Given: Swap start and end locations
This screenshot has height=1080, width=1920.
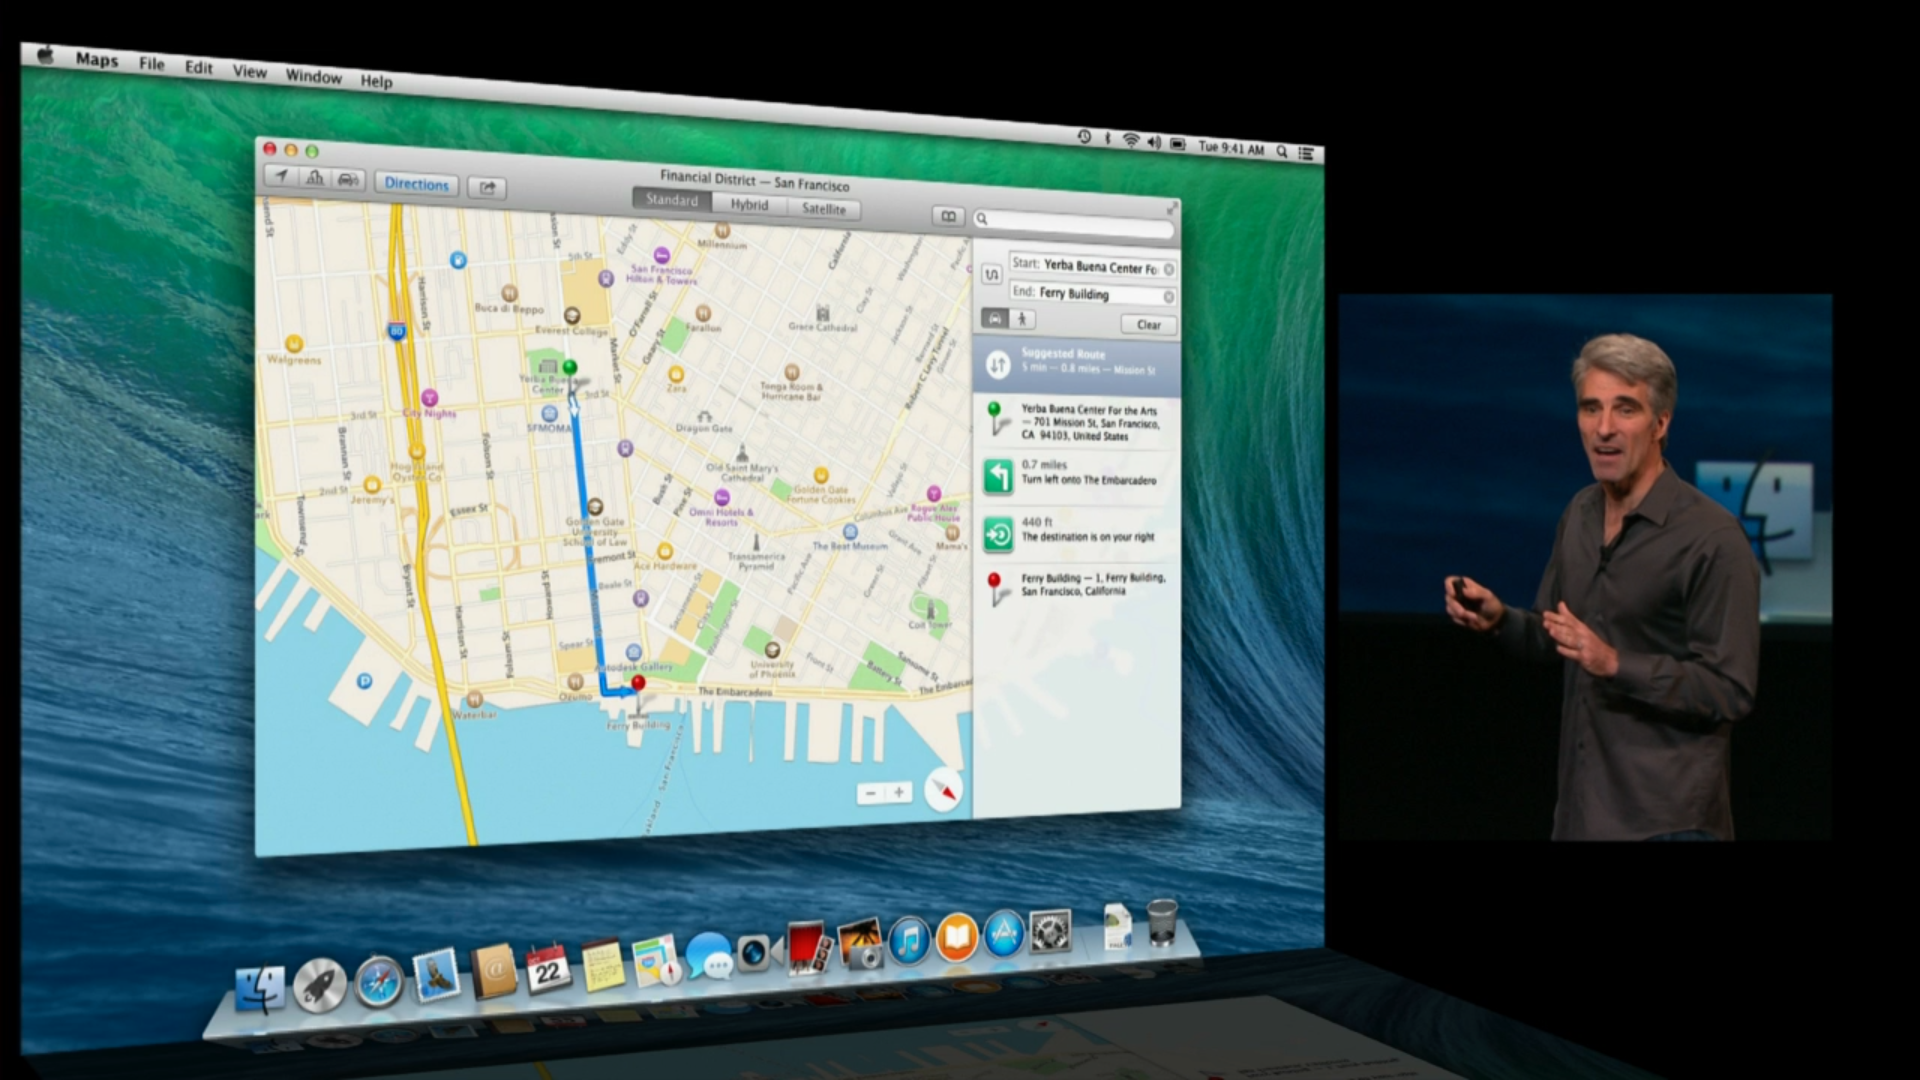Looking at the screenshot, I should (991, 275).
